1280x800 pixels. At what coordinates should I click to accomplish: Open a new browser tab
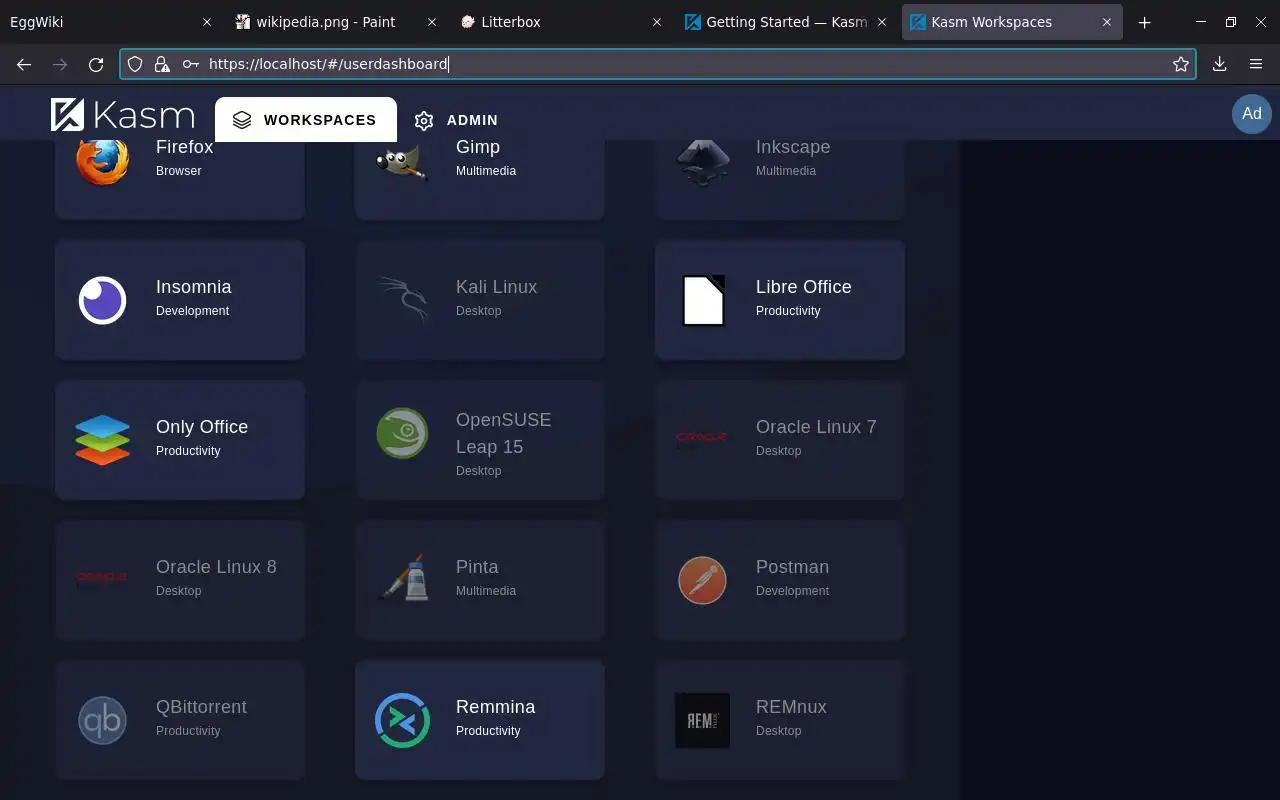coord(1145,22)
